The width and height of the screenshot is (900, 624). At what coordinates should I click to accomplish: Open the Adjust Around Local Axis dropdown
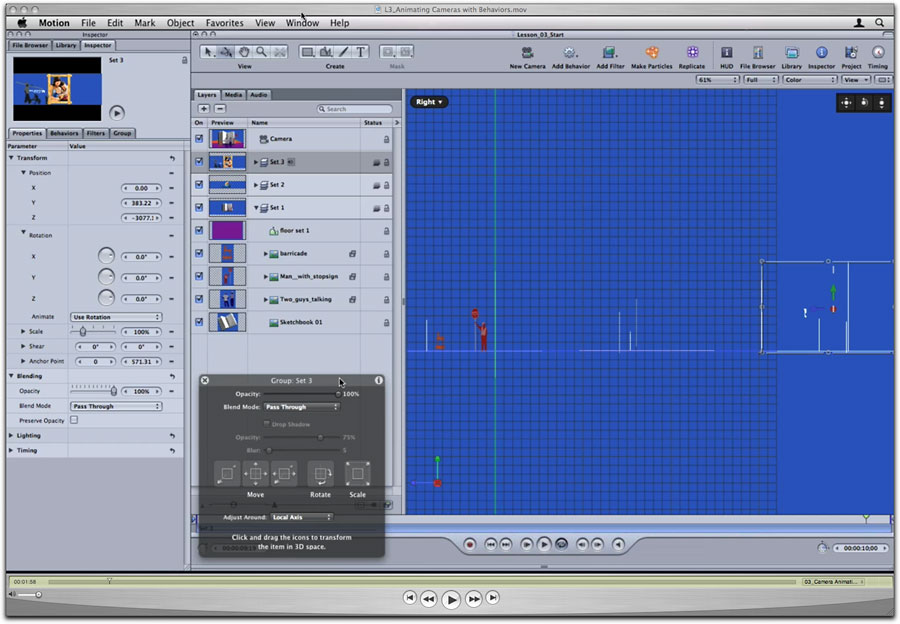click(302, 517)
